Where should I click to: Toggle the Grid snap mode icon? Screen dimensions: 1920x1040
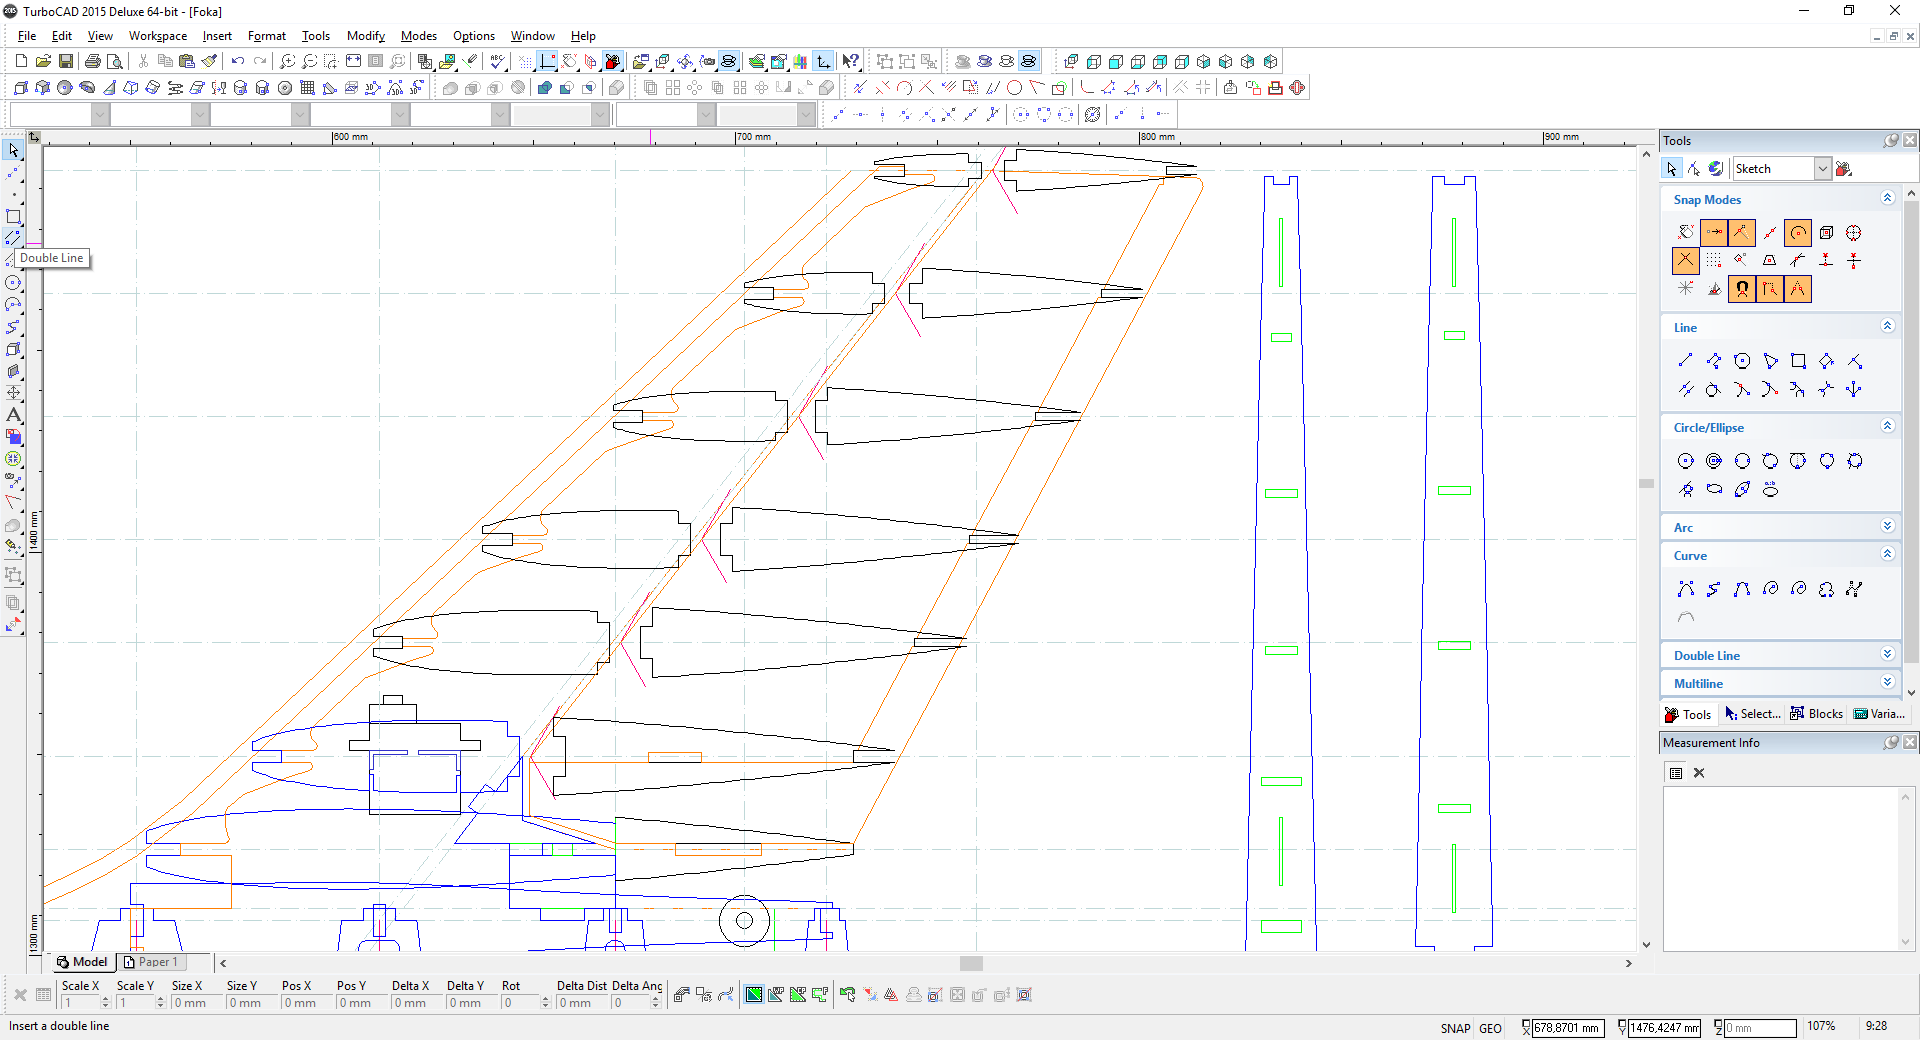pyautogui.click(x=1714, y=261)
